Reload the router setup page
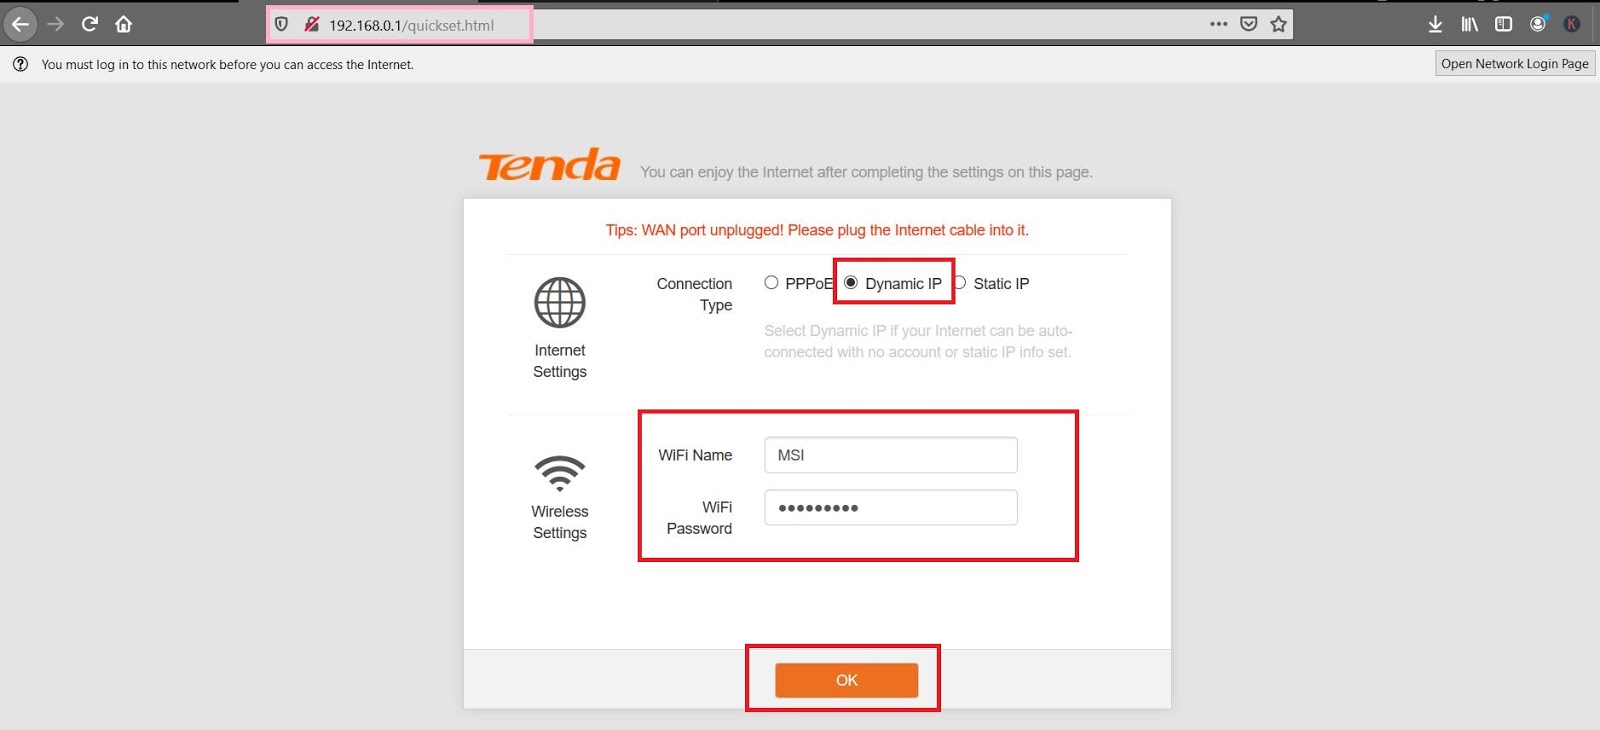 [89, 24]
